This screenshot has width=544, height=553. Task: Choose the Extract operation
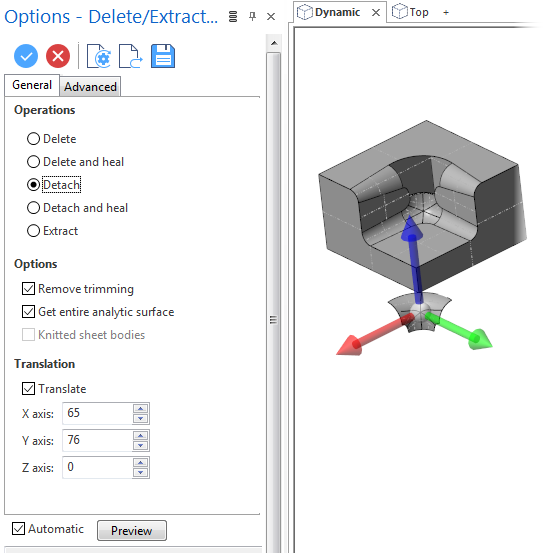coord(53,231)
